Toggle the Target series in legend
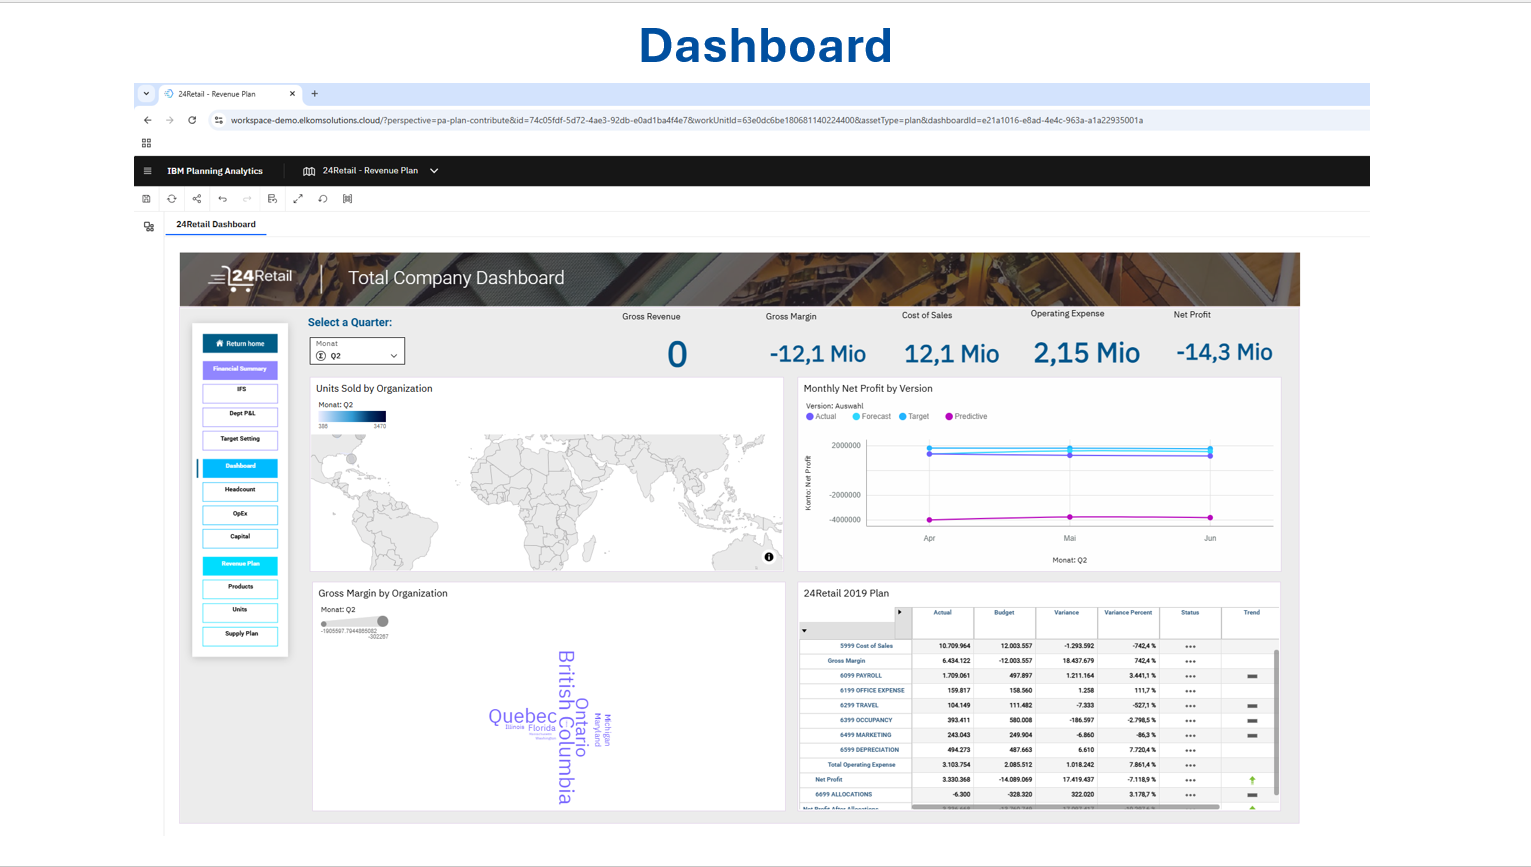The width and height of the screenshot is (1531, 867). click(x=914, y=417)
